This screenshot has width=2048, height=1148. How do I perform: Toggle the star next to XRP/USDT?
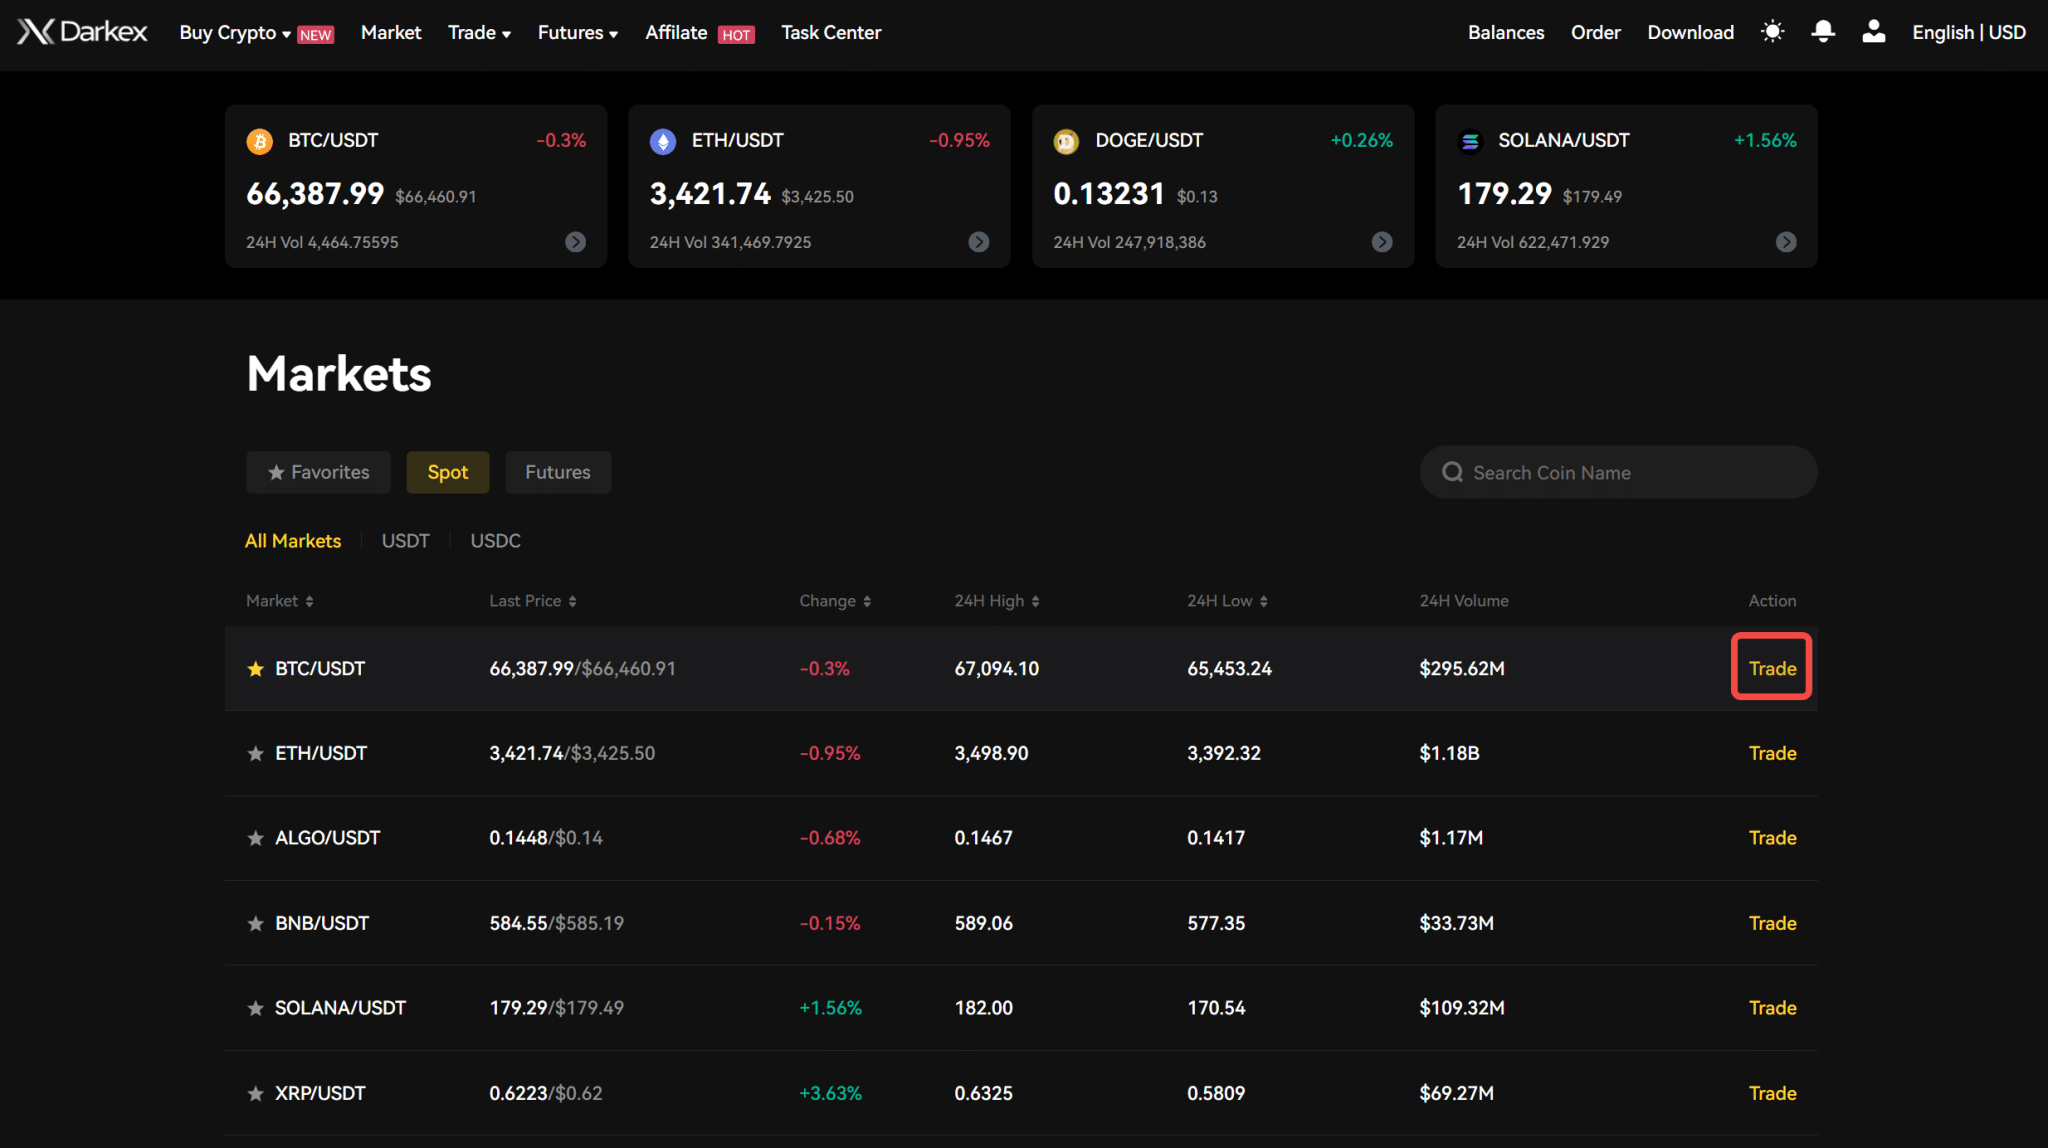pyautogui.click(x=255, y=1093)
